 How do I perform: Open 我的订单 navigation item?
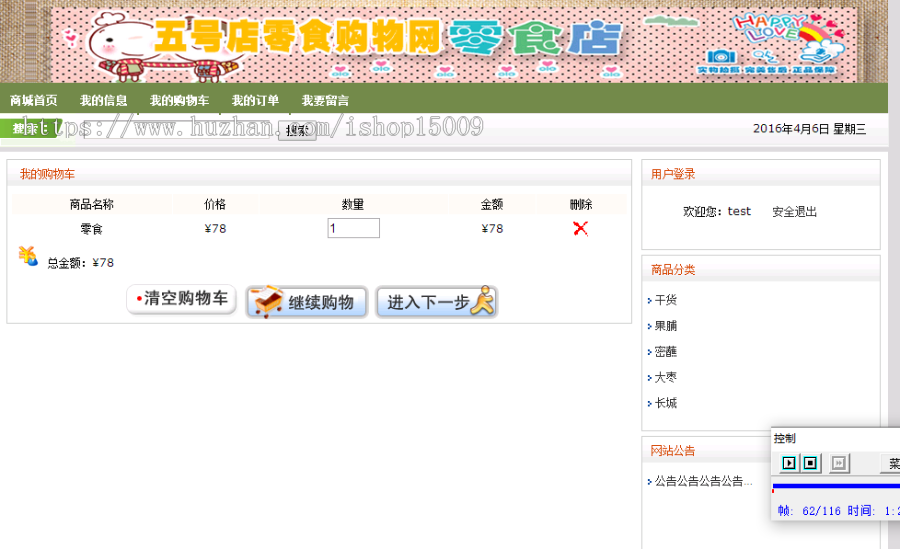click(x=255, y=100)
